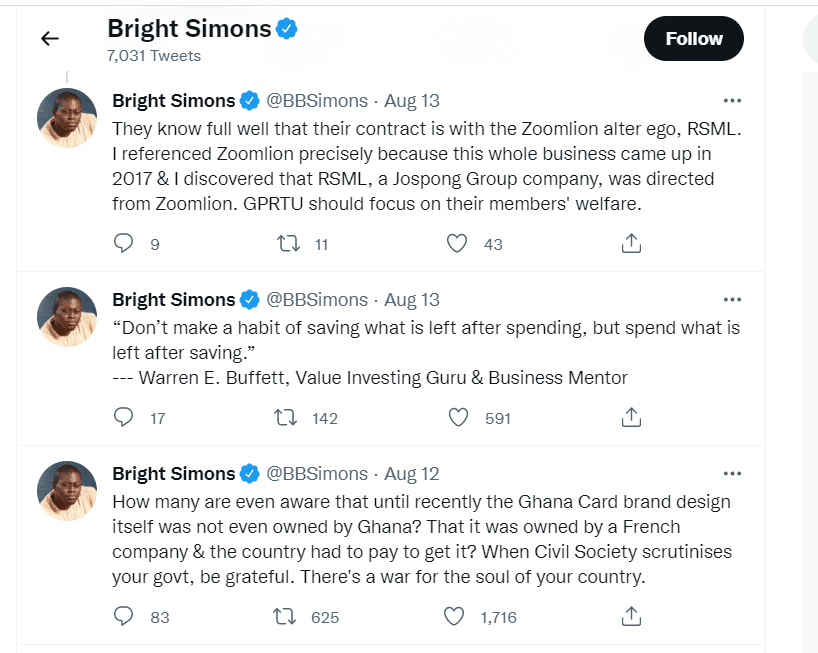Open more options on Buffett quote tweet

click(x=732, y=300)
